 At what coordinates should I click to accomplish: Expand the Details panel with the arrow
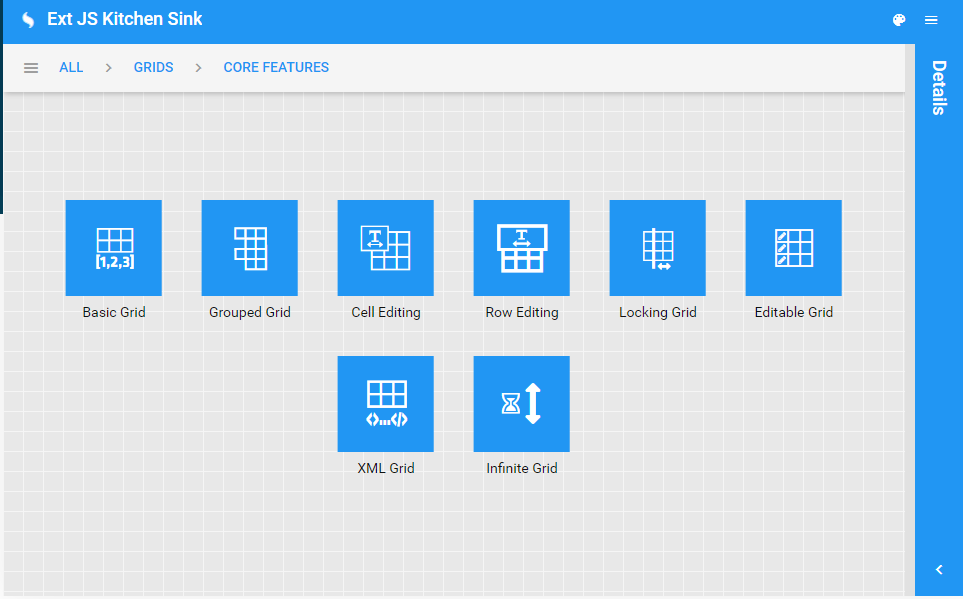click(x=939, y=570)
